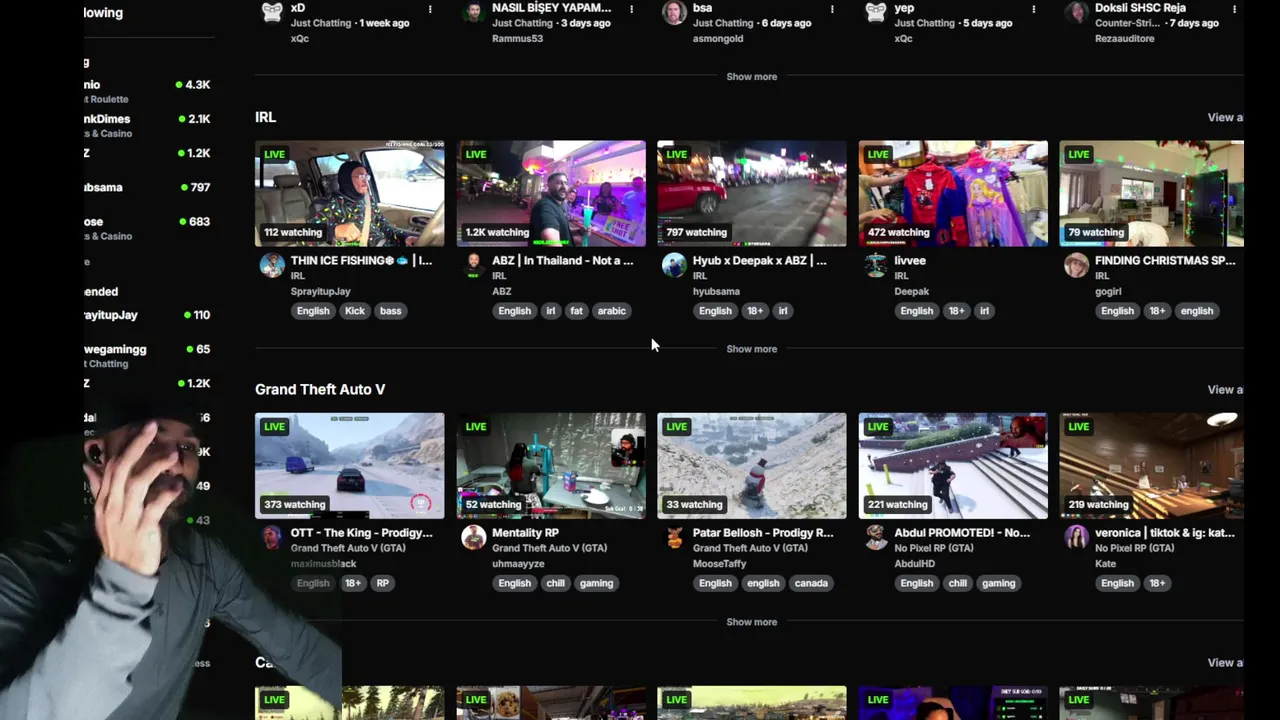Filter by the canada tag under MooseTaffy
This screenshot has height=720, width=1280.
(811, 583)
